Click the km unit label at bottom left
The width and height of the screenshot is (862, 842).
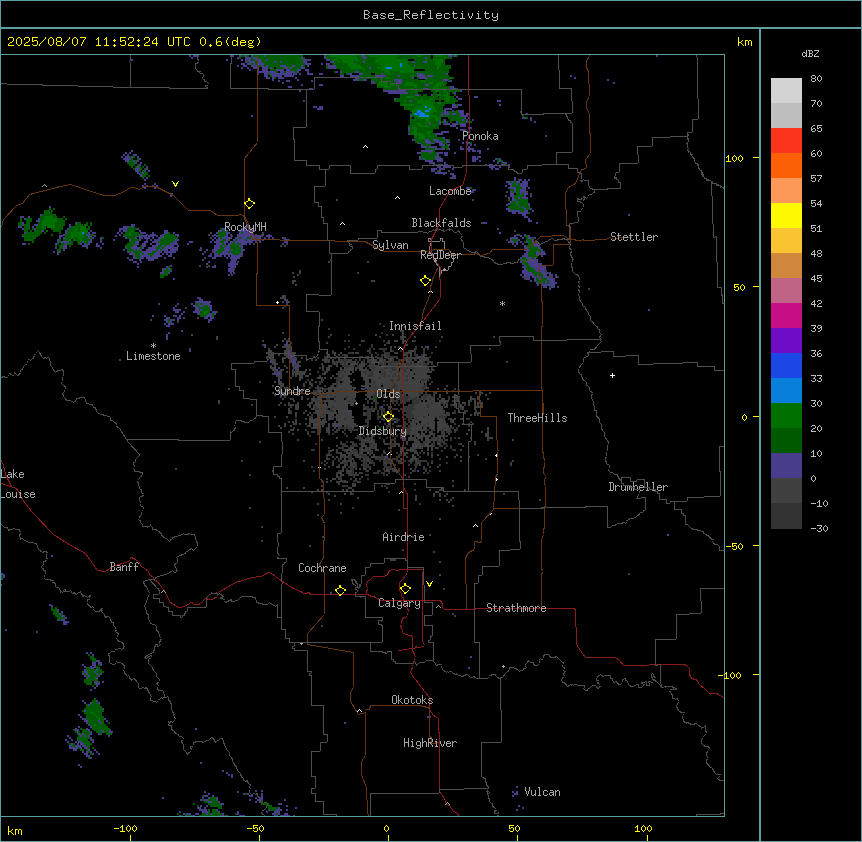click(x=15, y=831)
